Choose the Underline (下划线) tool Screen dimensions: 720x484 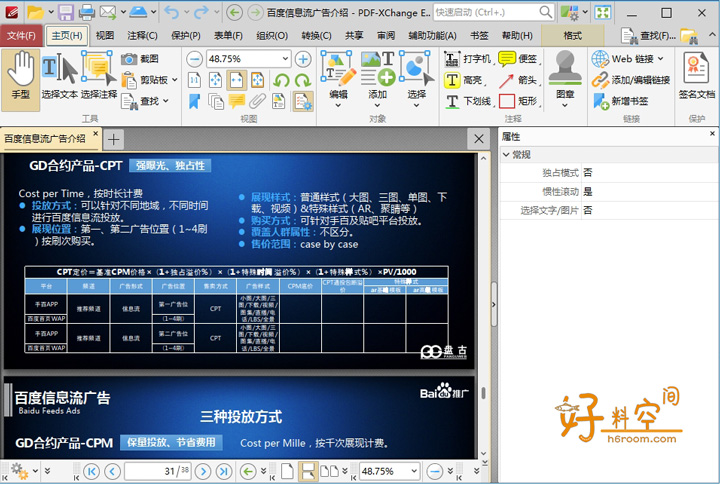pos(468,101)
